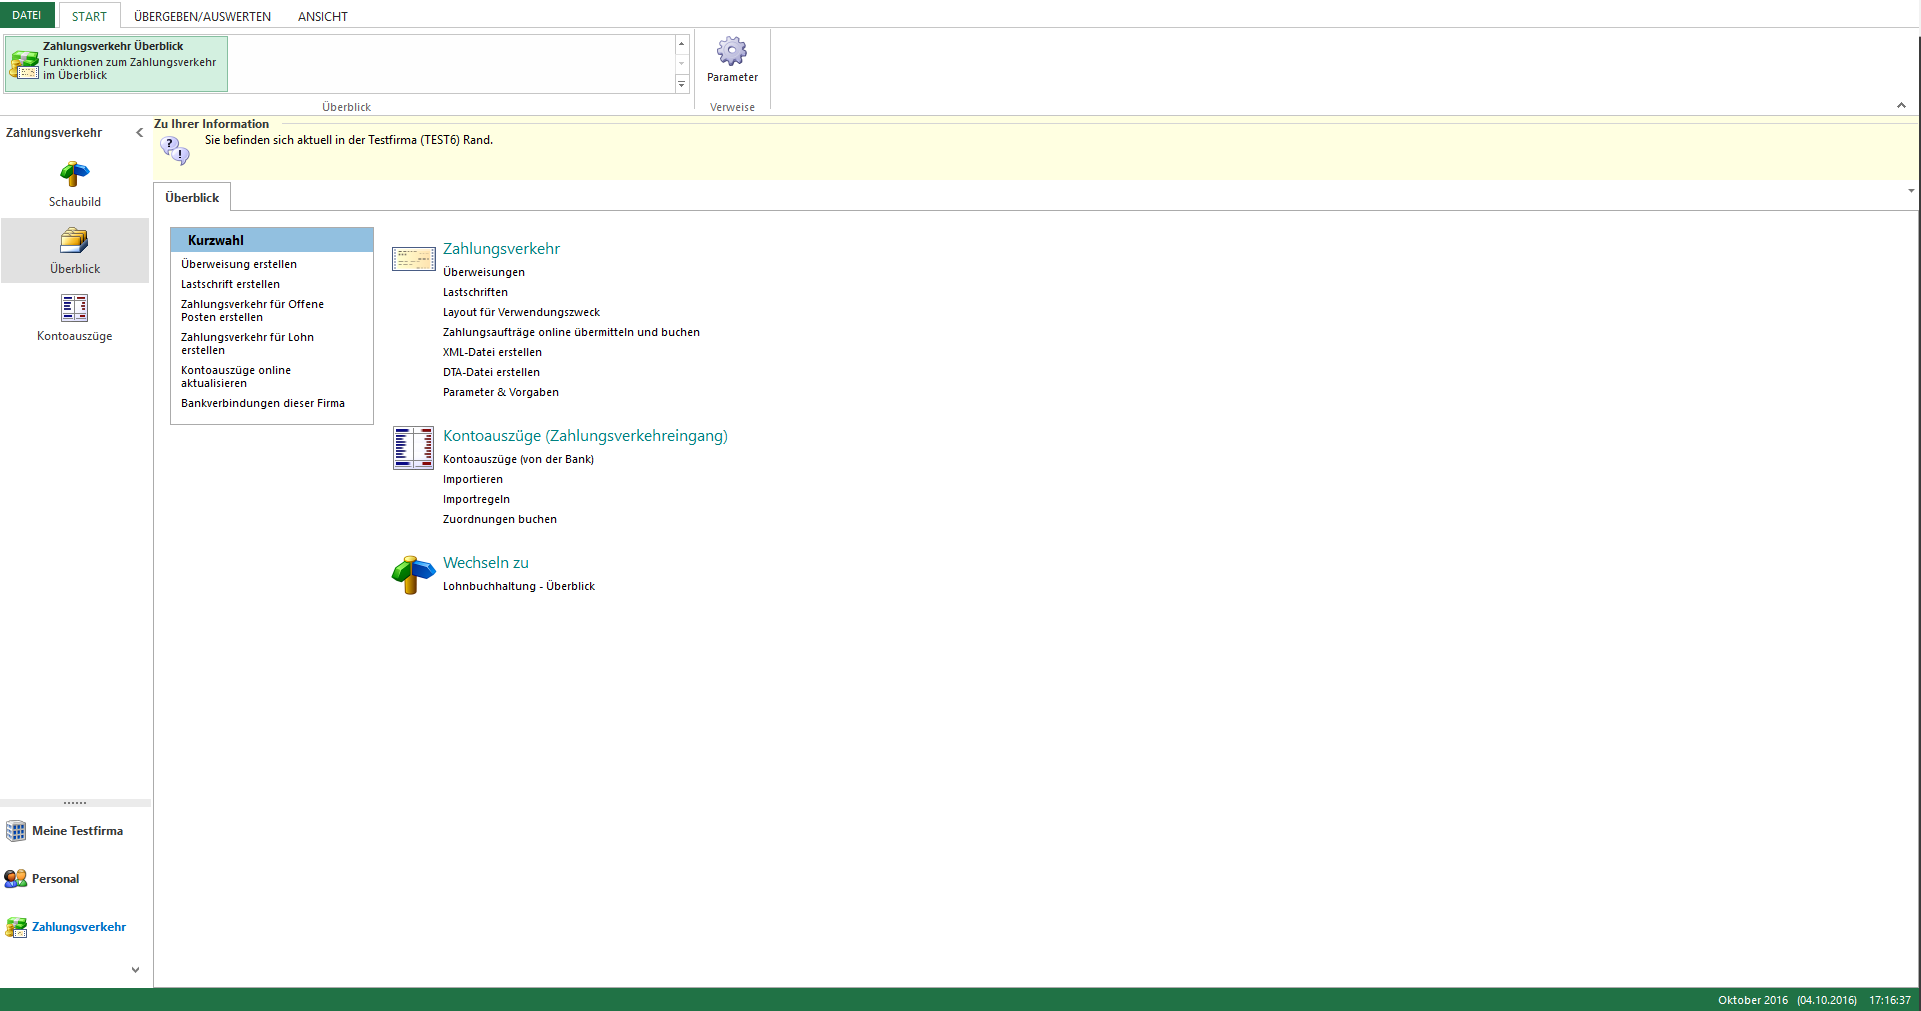The height and width of the screenshot is (1011, 1921).
Task: Click Überweisung erstellen in Kurzwahl
Action: coord(239,265)
